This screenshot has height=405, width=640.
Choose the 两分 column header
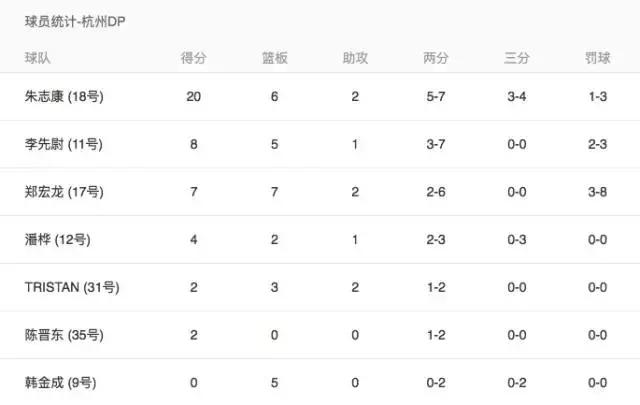[436, 58]
